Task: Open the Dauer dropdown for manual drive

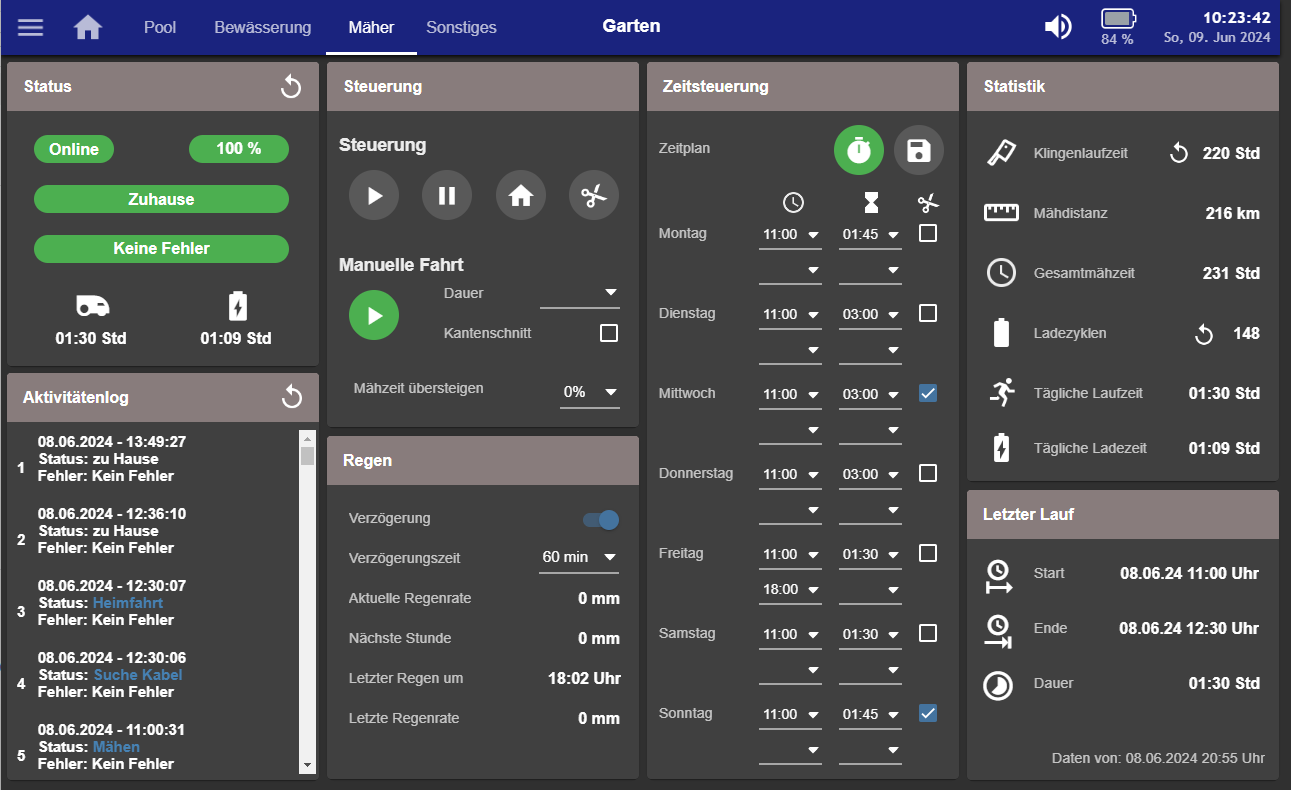Action: 580,293
